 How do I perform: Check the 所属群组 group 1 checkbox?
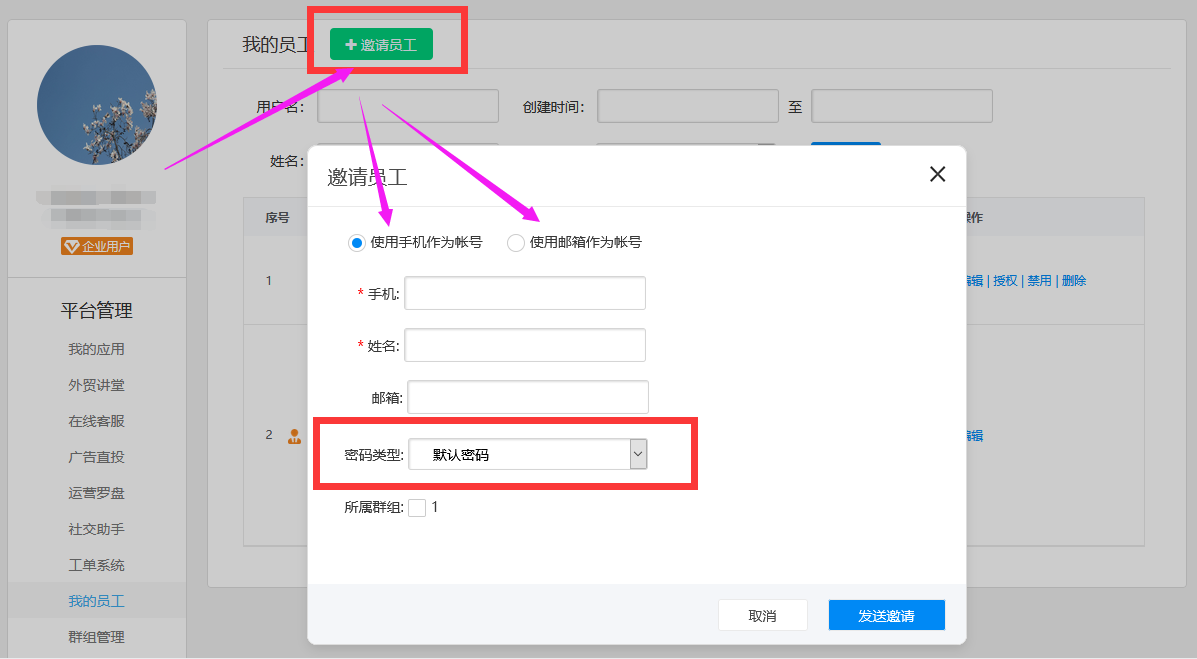point(416,507)
